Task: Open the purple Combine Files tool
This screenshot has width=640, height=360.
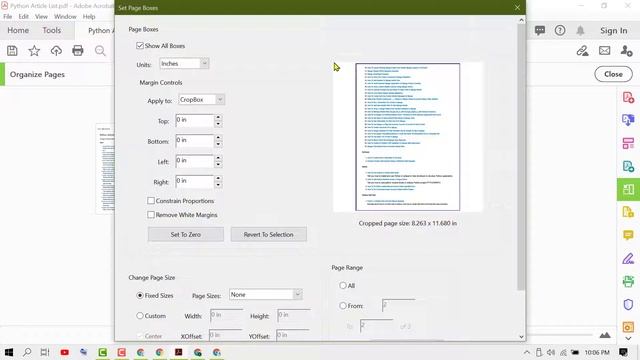Action: click(x=628, y=120)
